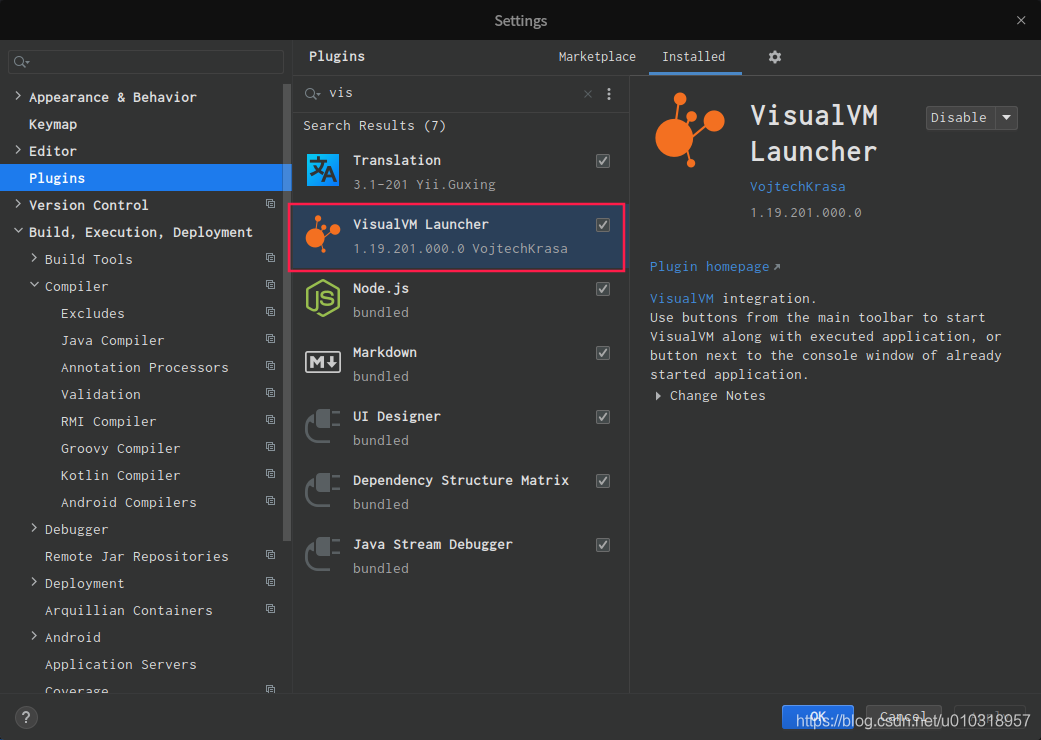Toggle the Translation plugin checkbox
Image resolution: width=1041 pixels, height=740 pixels.
(603, 161)
